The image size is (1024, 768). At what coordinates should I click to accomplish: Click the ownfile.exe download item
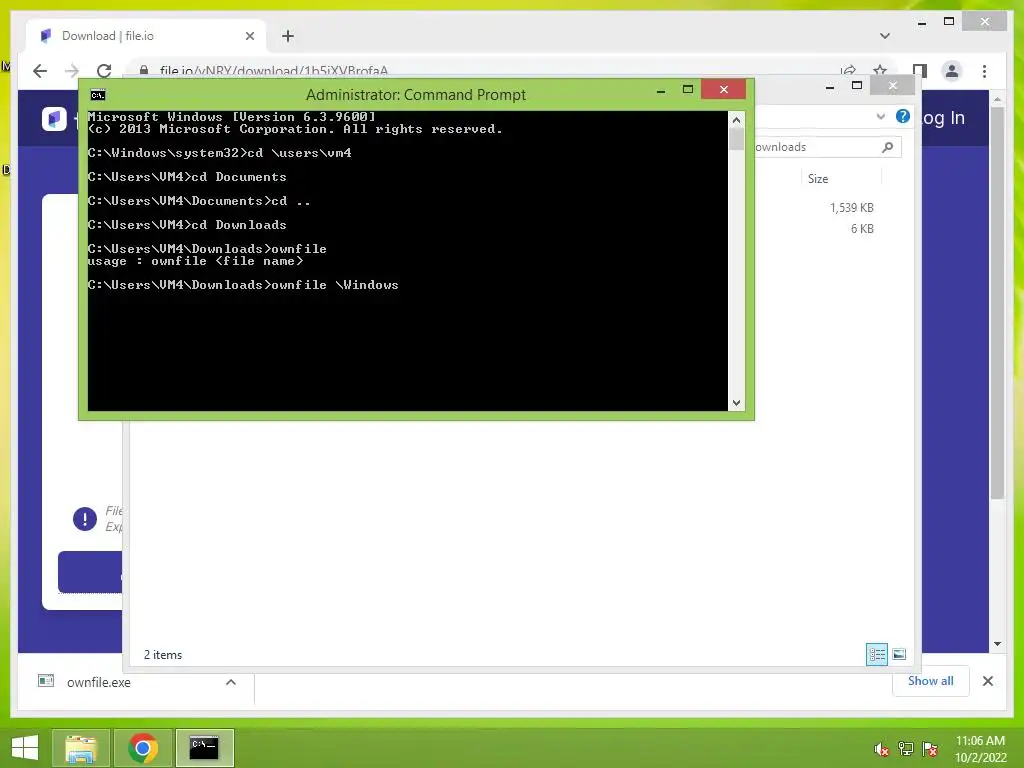pyautogui.click(x=99, y=682)
